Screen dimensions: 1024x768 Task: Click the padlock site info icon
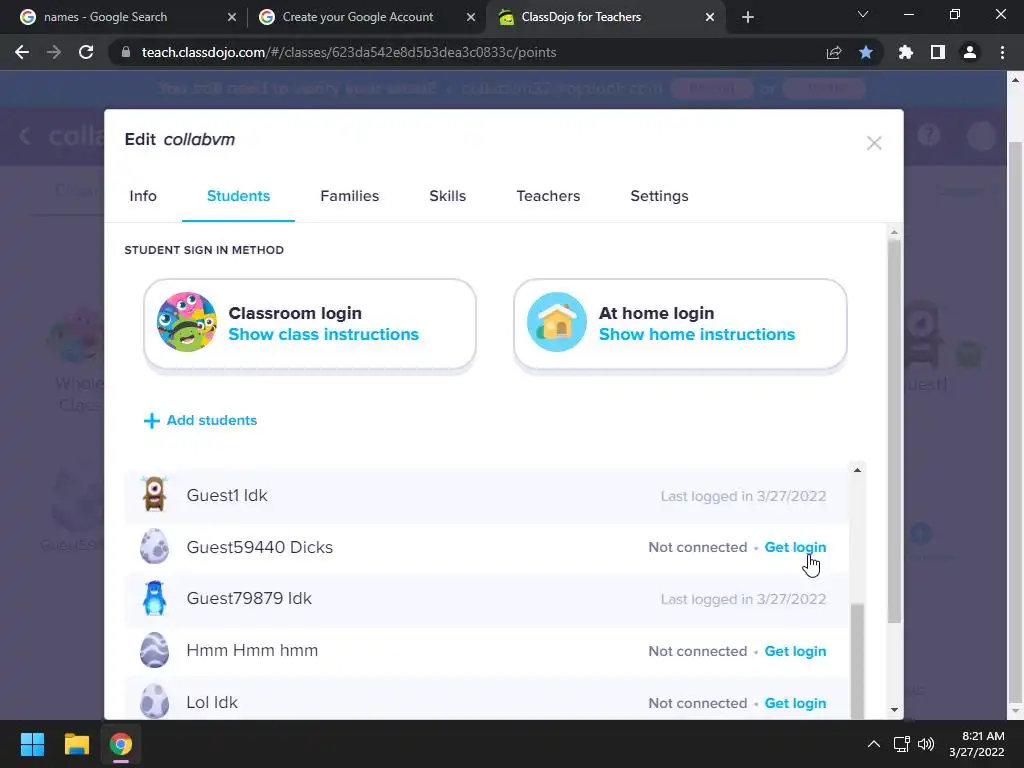pos(126,52)
